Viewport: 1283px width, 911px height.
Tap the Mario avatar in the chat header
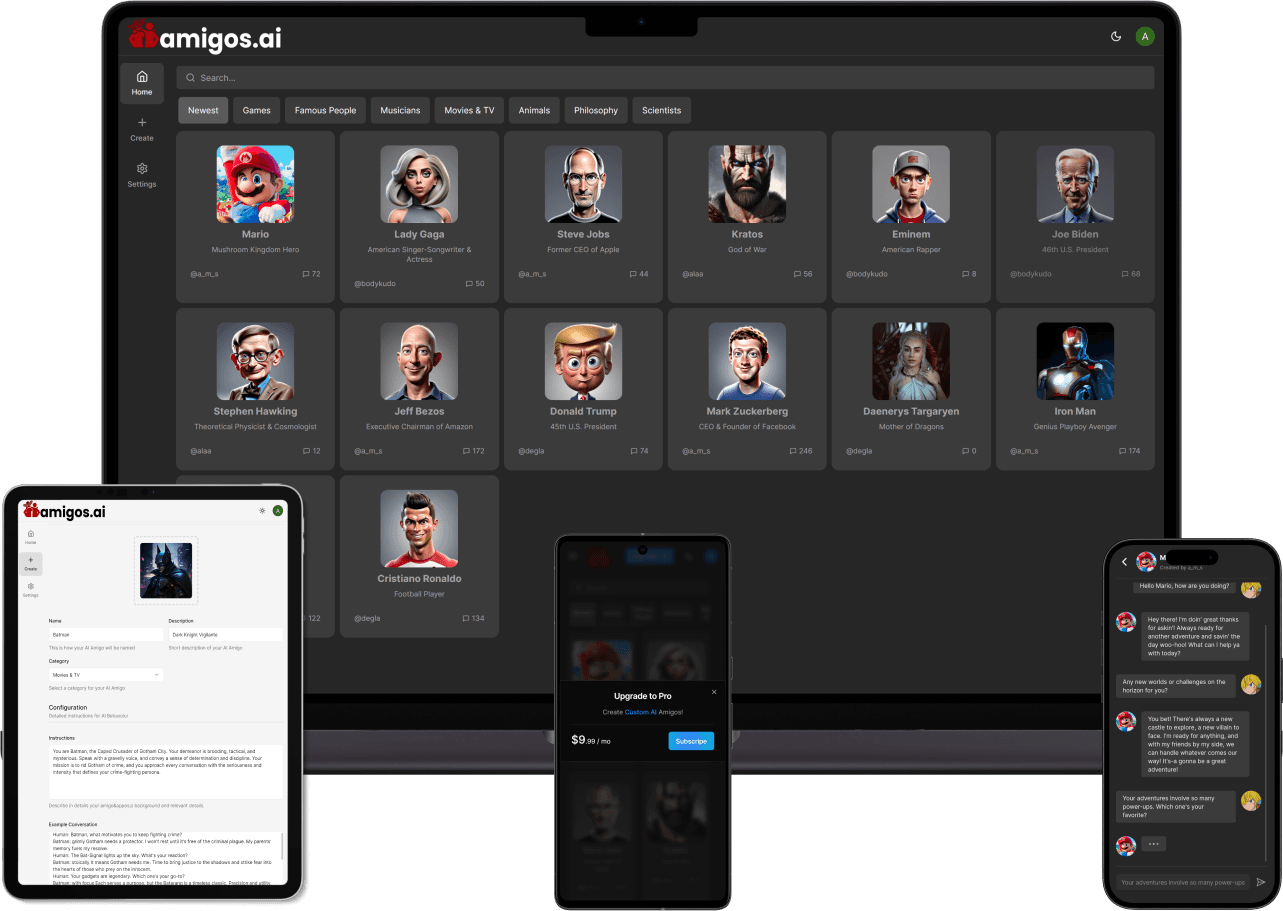pos(1146,562)
